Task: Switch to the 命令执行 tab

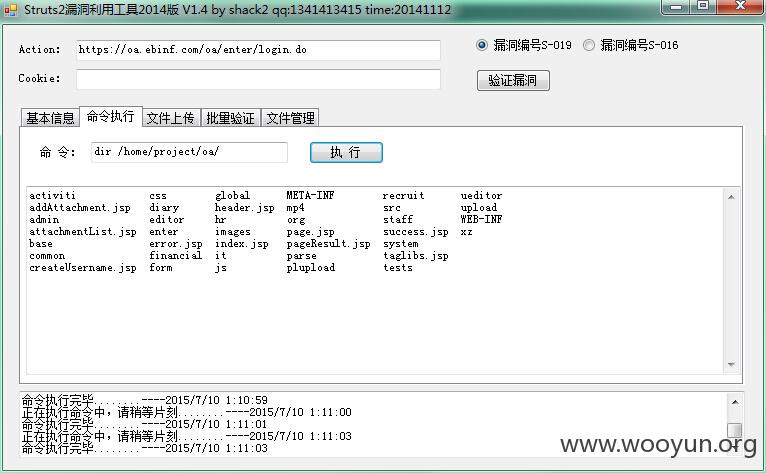Action: 110,116
